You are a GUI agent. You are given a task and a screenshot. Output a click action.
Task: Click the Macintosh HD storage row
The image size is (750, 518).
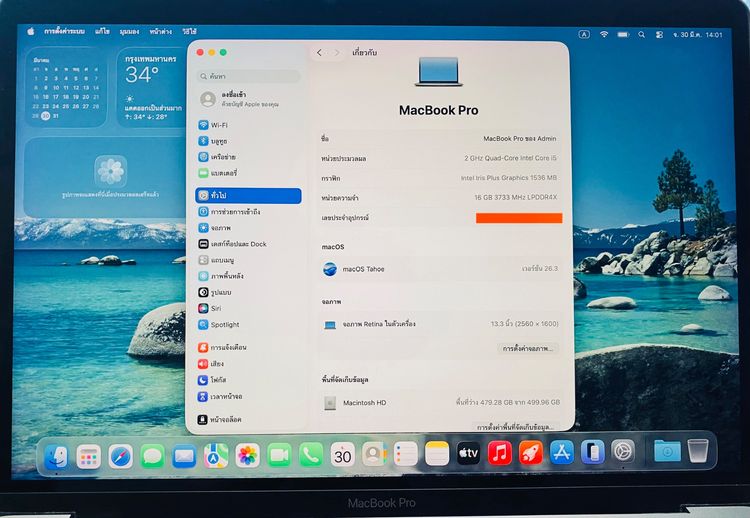[x=439, y=403]
